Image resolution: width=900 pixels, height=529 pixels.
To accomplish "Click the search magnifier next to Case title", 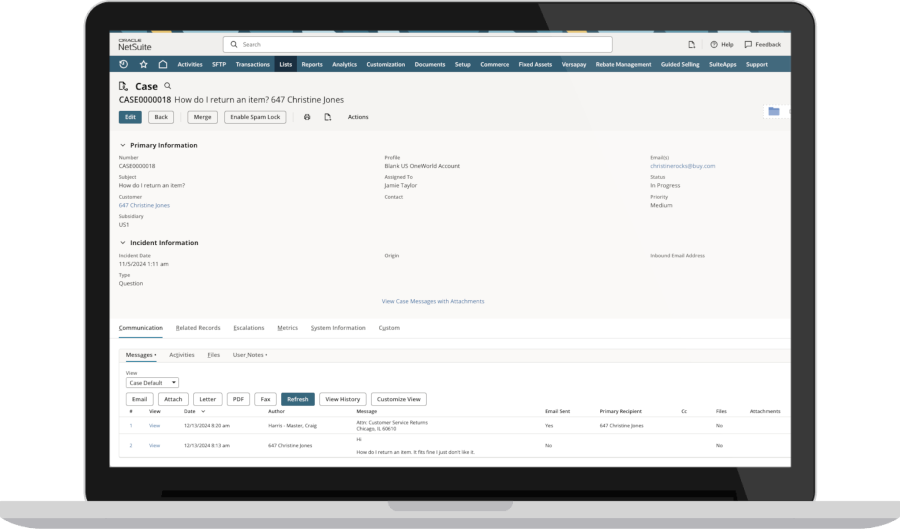I will 168,87.
